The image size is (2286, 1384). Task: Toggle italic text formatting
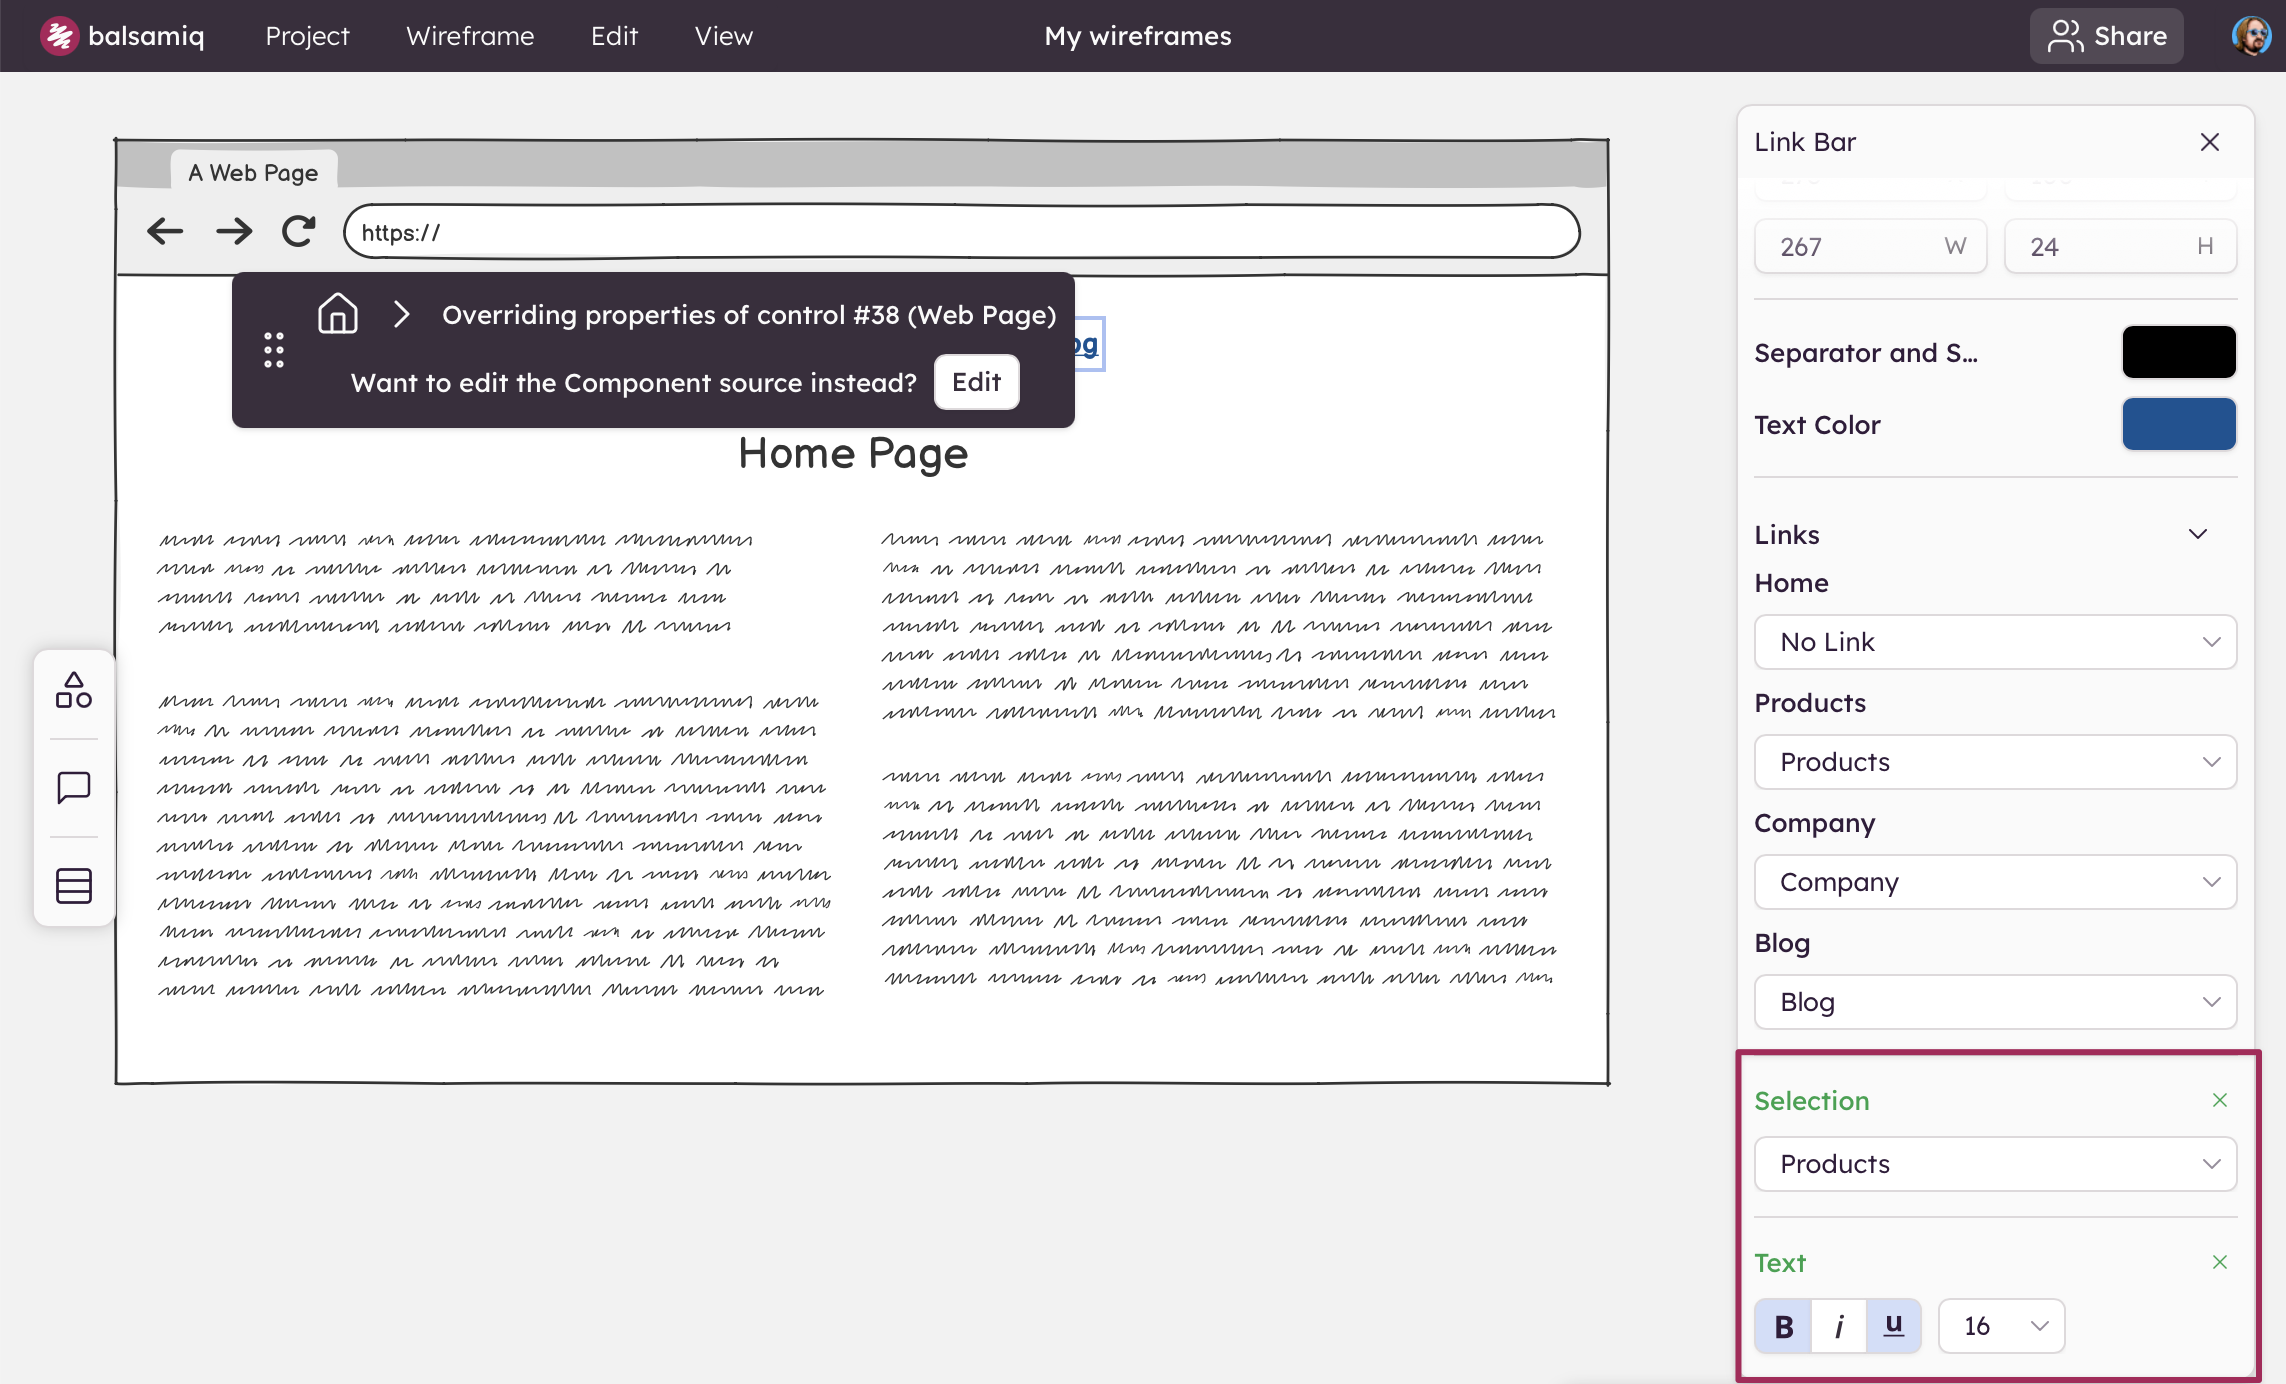[1838, 1326]
